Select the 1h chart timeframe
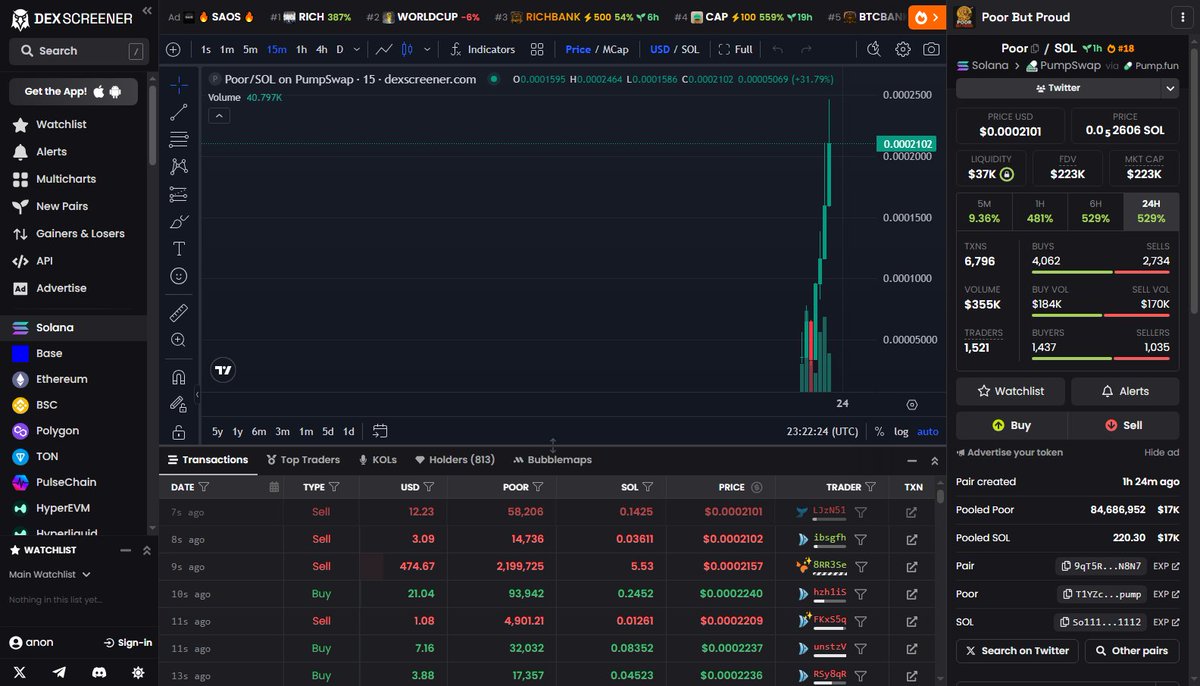The width and height of the screenshot is (1200, 686). point(301,49)
